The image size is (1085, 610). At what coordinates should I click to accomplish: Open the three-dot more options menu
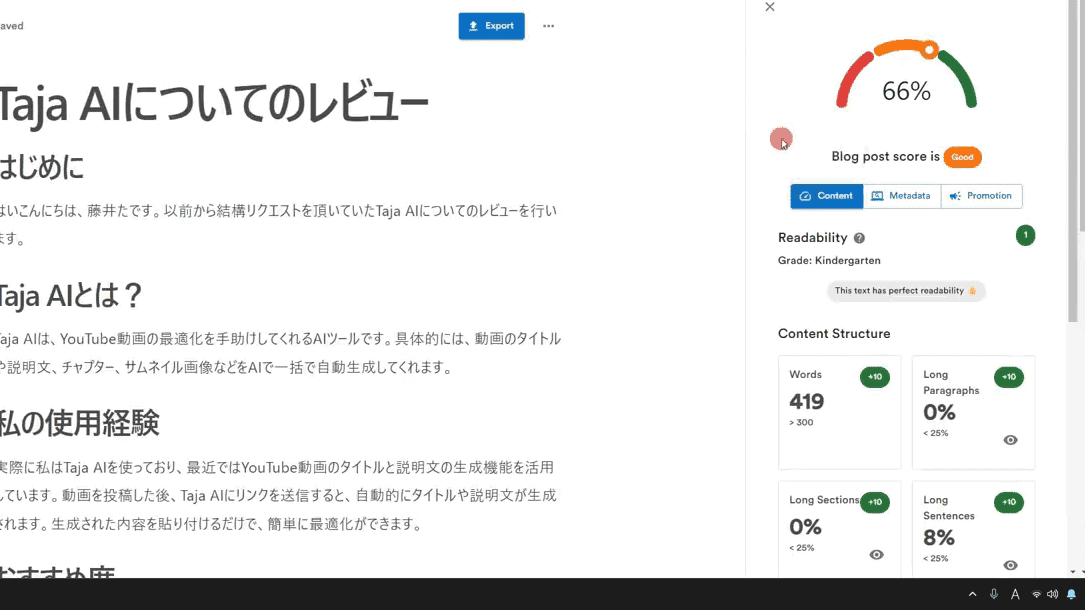pyautogui.click(x=549, y=26)
